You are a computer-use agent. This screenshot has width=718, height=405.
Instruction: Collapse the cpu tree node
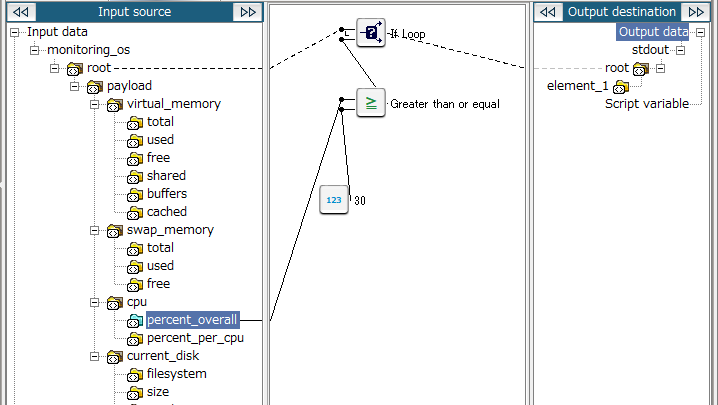click(x=95, y=302)
